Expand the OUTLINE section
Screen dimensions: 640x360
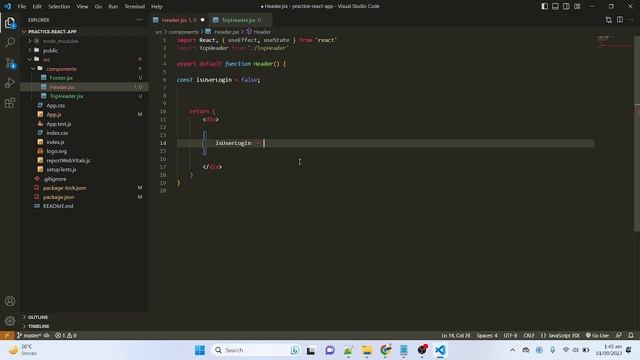click(38, 317)
